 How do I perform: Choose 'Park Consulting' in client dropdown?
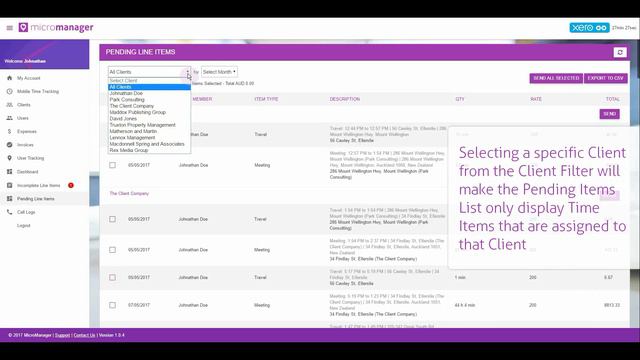click(149, 100)
